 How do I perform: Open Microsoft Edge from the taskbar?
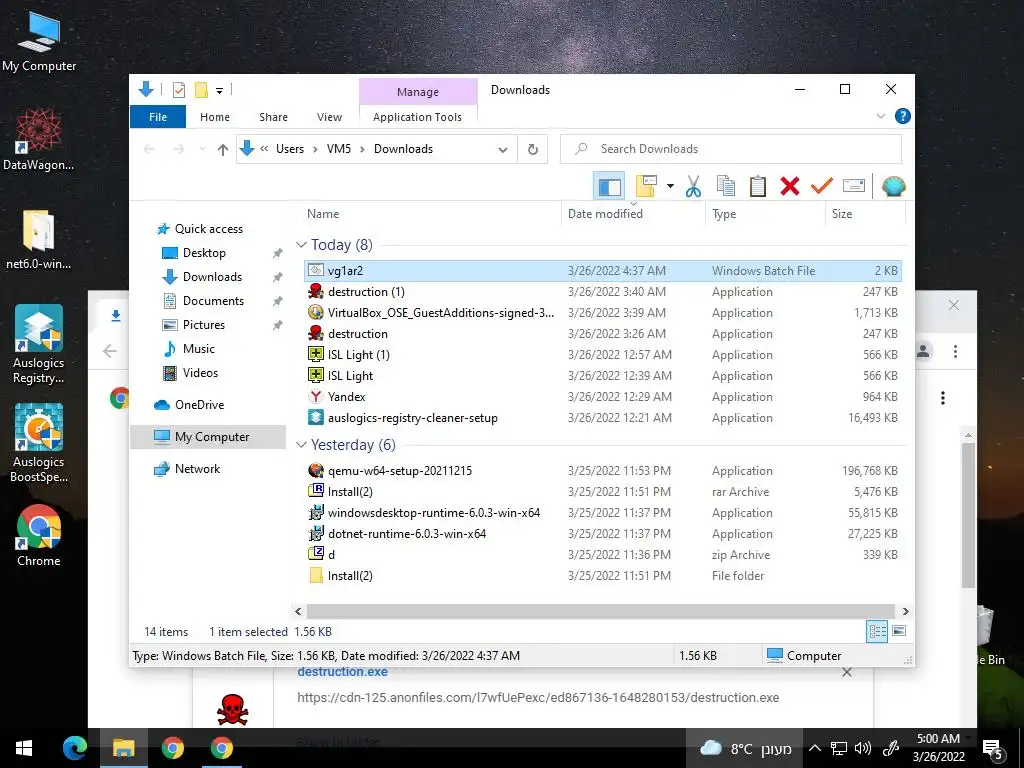74,748
